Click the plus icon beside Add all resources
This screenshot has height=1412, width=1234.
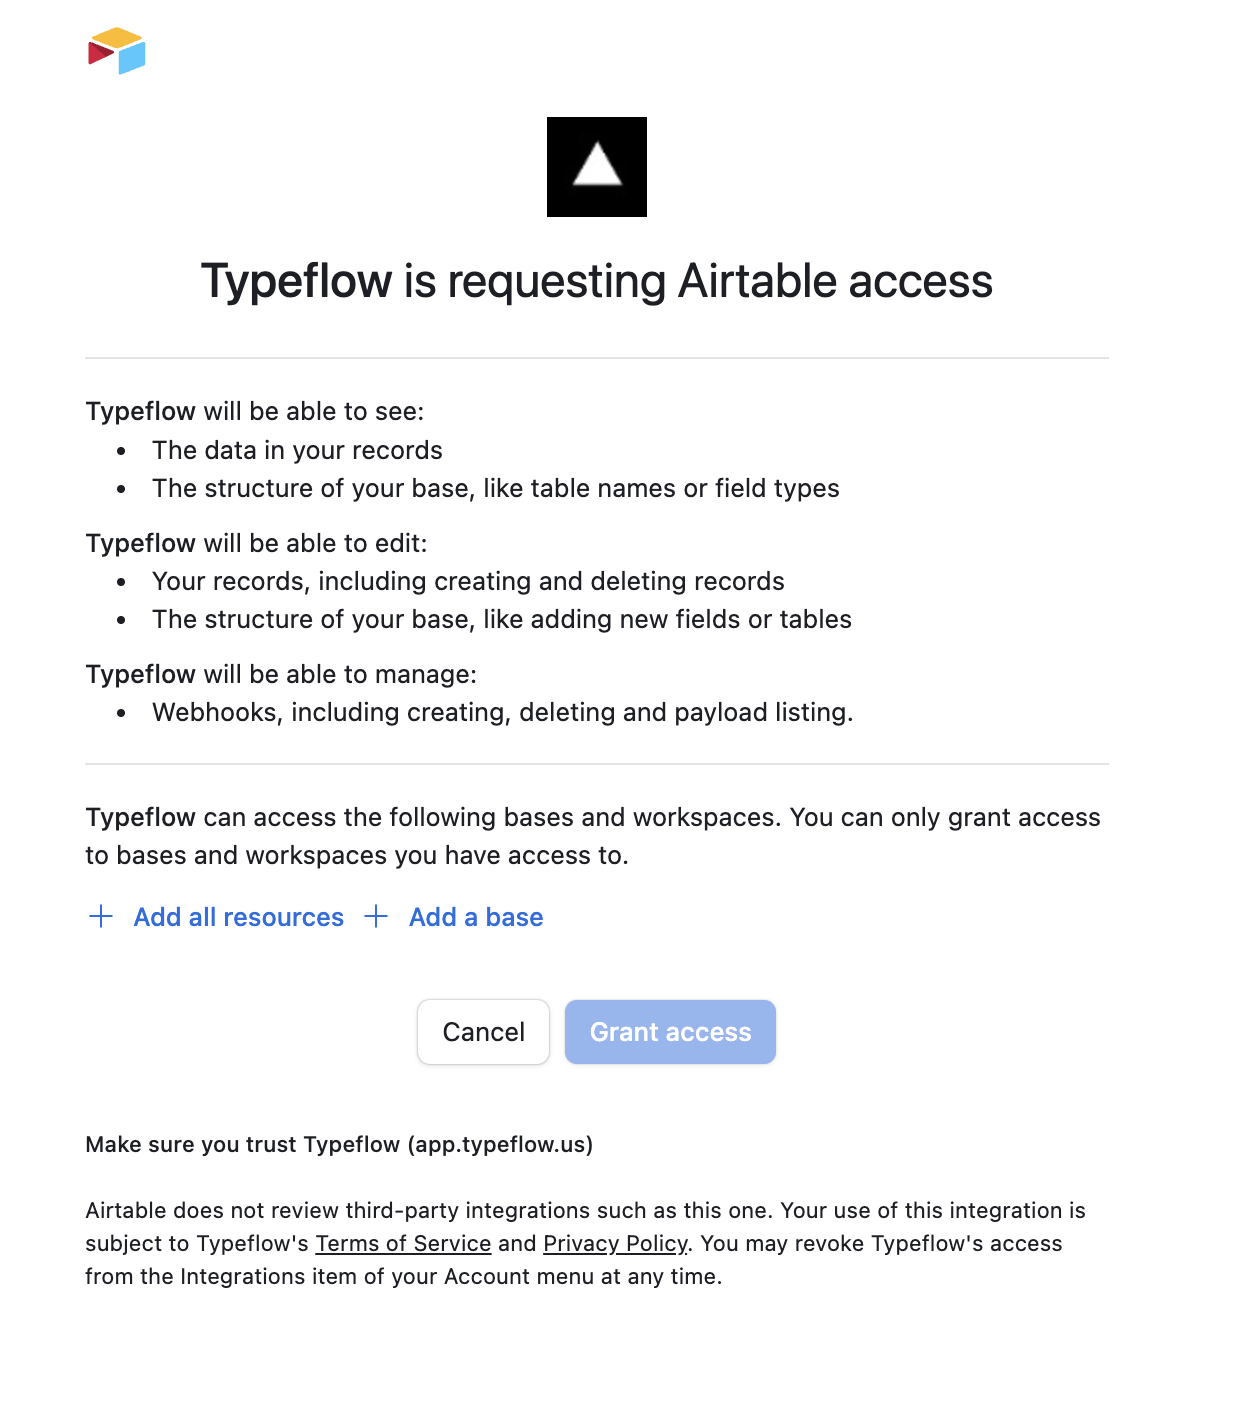coord(101,917)
